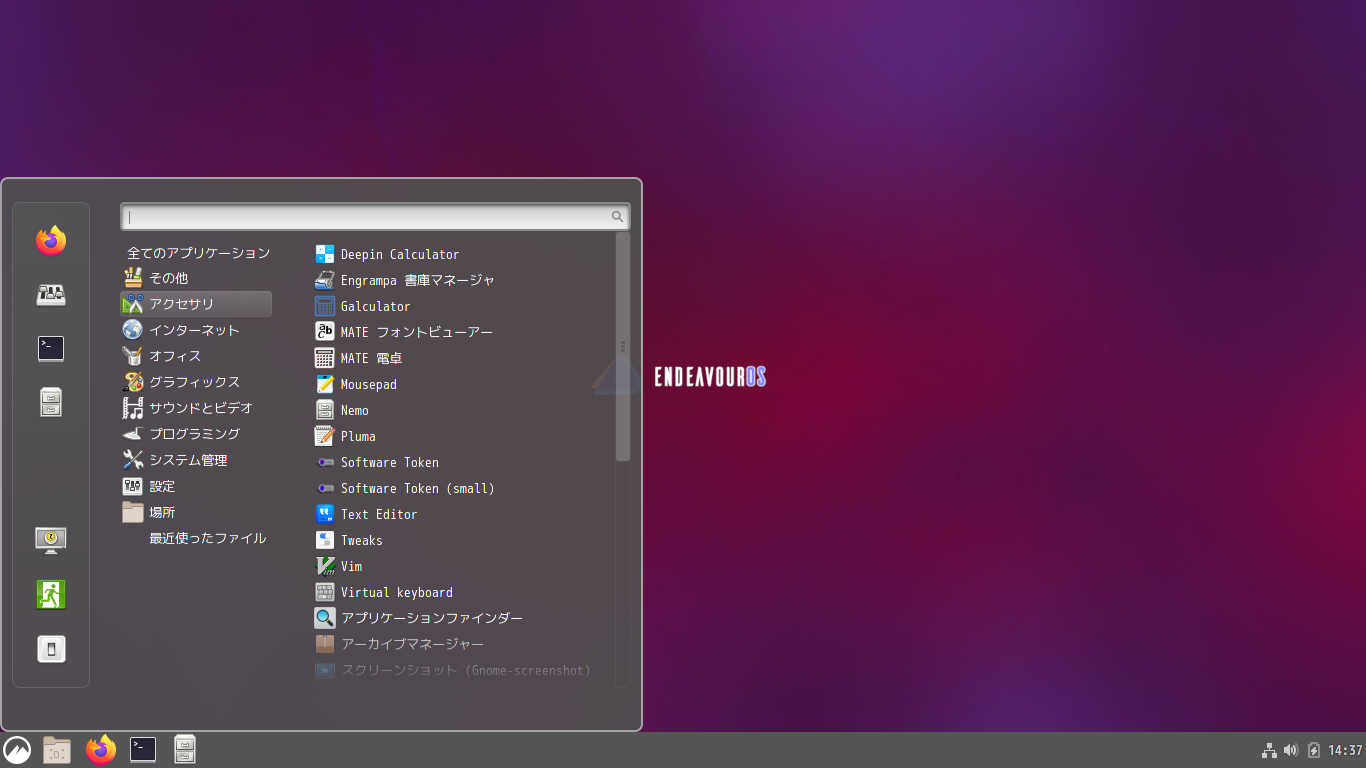The width and height of the screenshot is (1366, 768).
Task: Open the network status tray icon
Action: (1269, 750)
